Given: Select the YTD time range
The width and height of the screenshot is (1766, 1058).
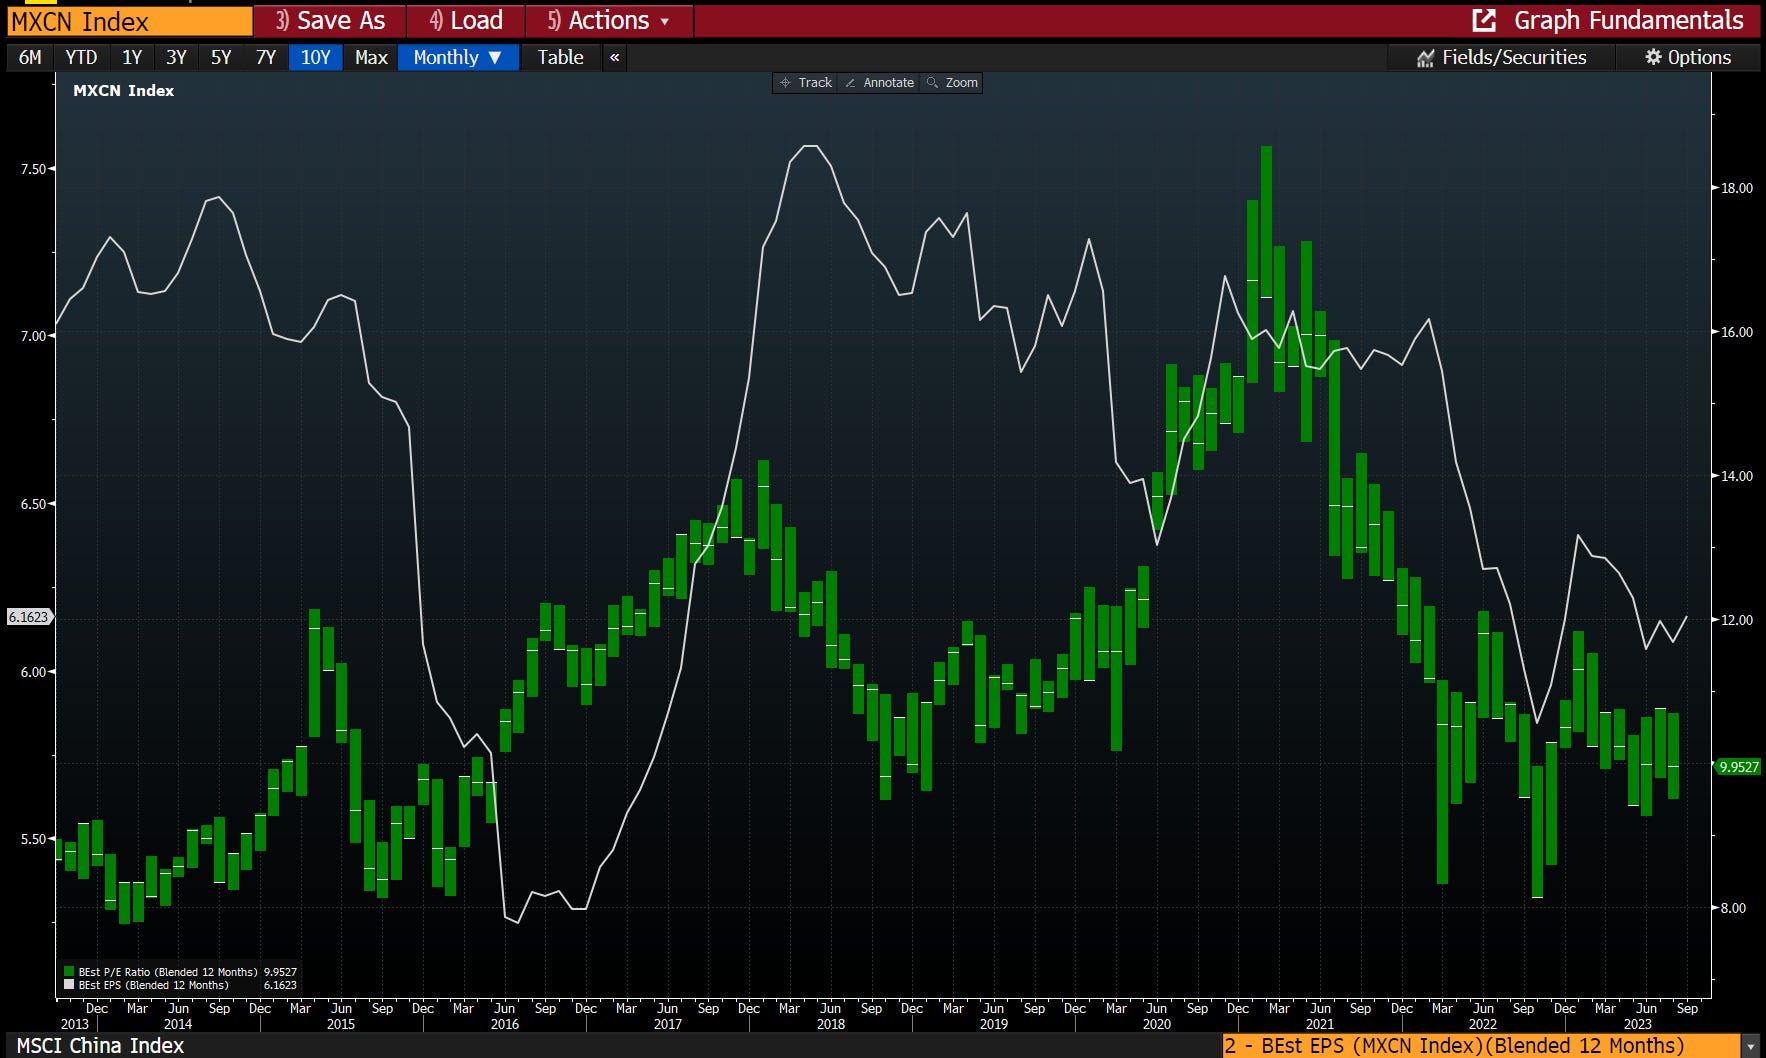Looking at the screenshot, I should pos(81,57).
